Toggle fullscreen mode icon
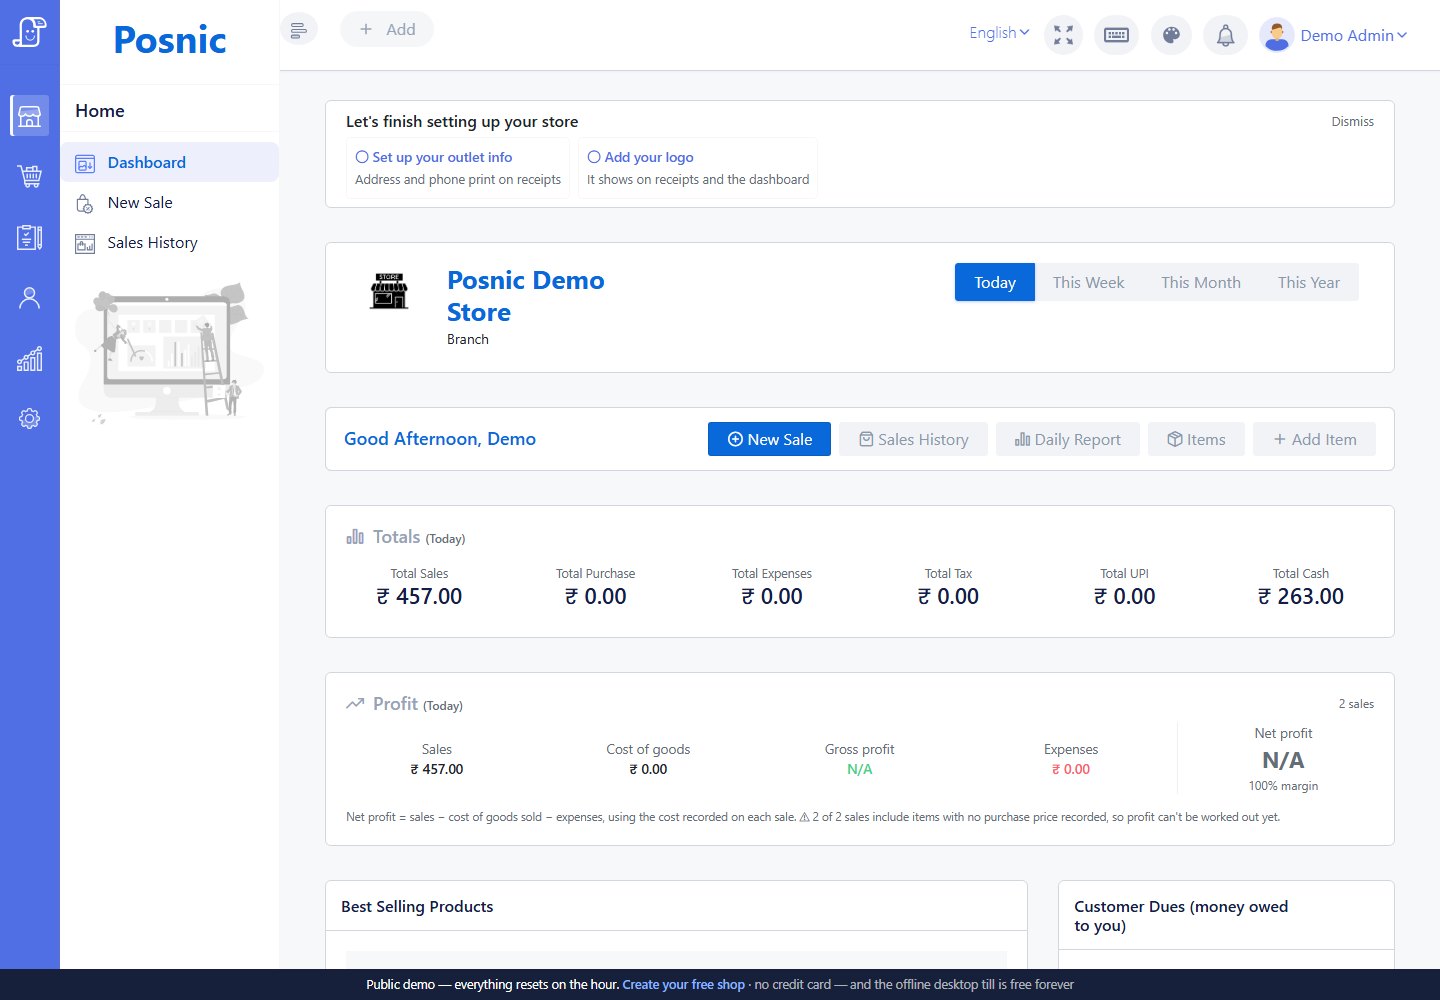This screenshot has height=1000, width=1440. 1063,35
